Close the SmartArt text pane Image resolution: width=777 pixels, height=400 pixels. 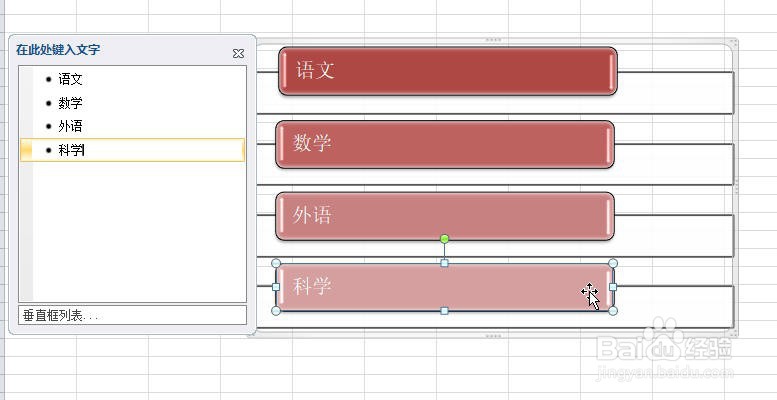[238, 54]
